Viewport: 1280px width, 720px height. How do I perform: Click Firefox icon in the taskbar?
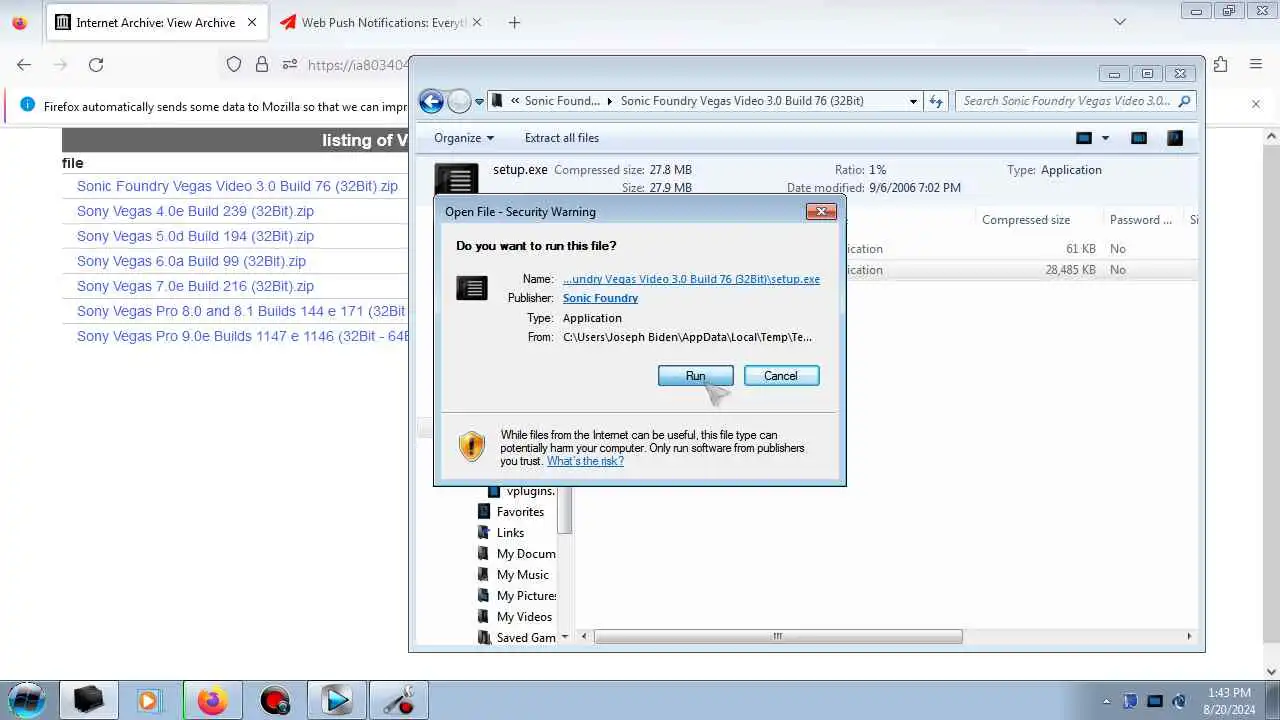point(212,700)
